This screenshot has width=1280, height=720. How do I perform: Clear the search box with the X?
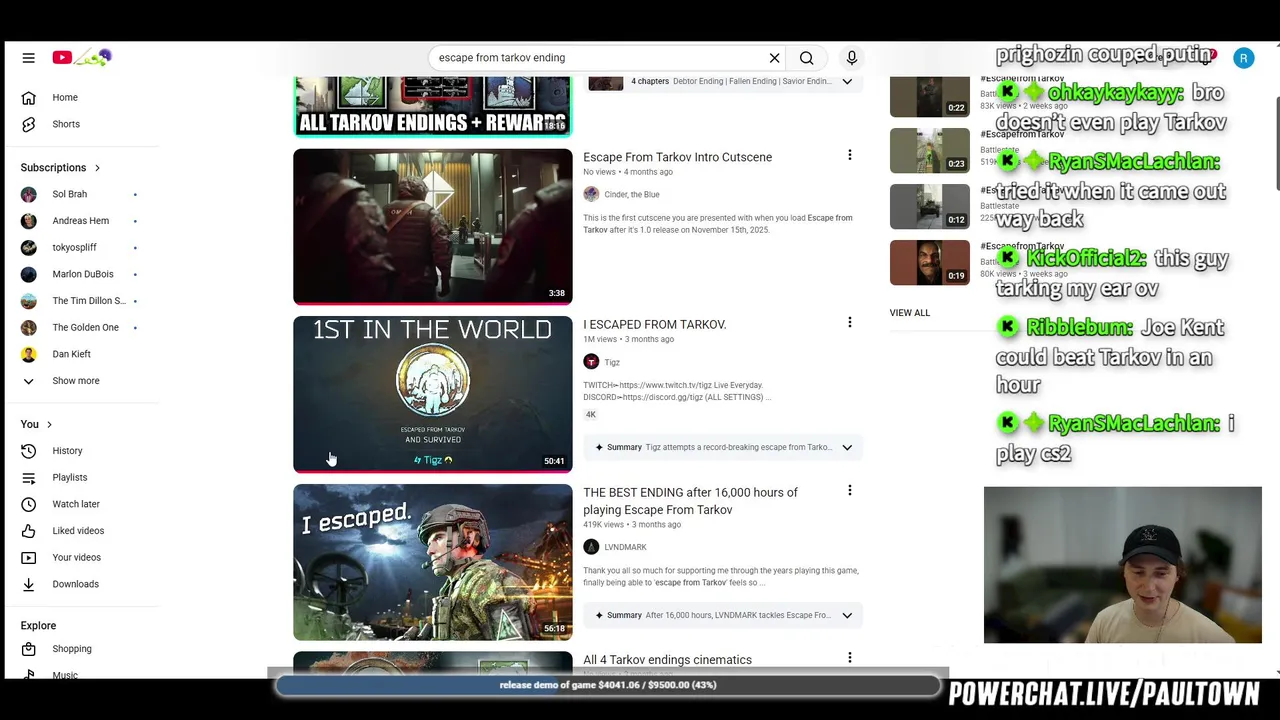pos(774,58)
